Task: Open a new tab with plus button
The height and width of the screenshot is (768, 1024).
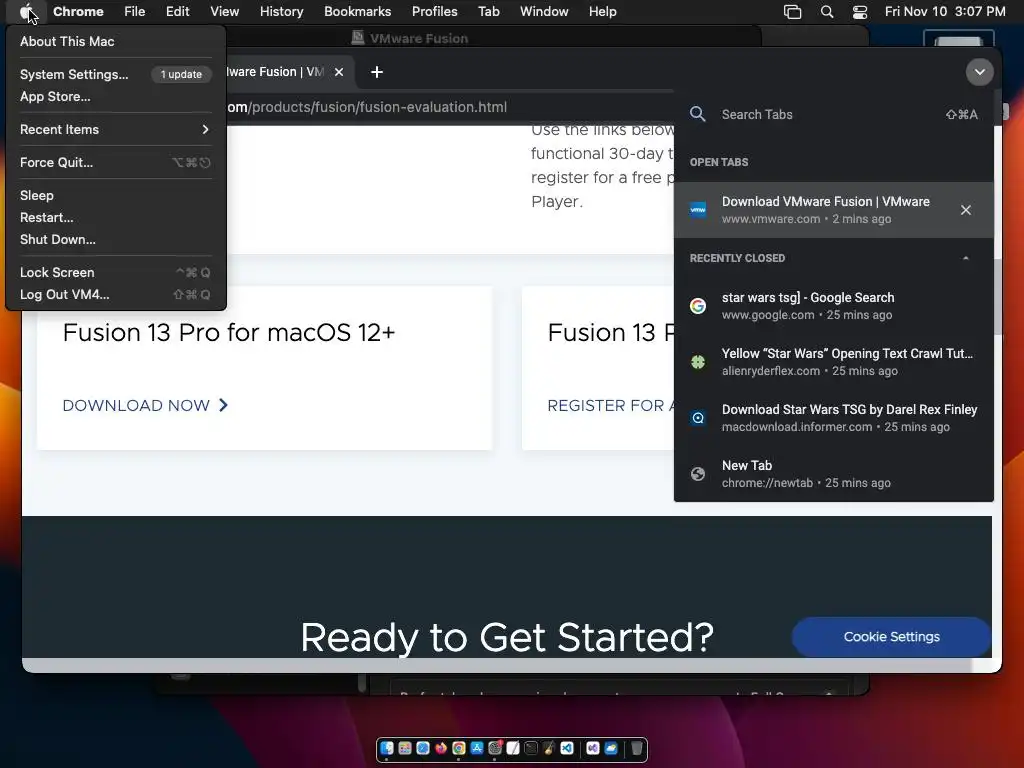Action: 377,72
